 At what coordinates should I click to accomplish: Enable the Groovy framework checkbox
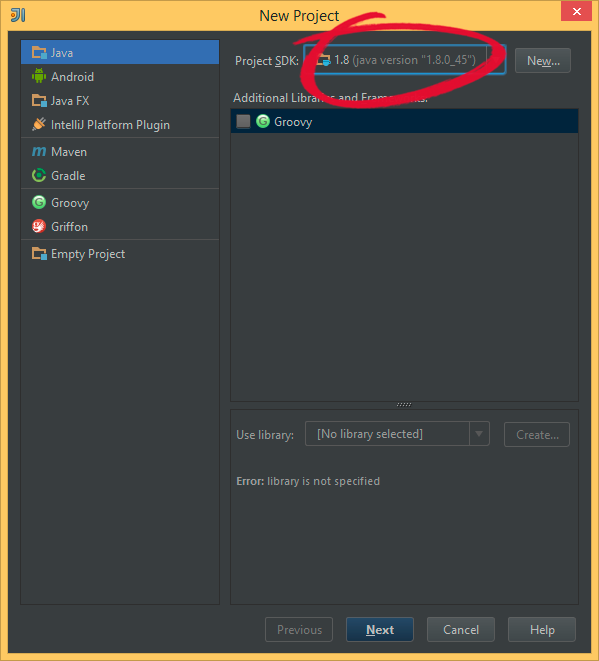243,121
